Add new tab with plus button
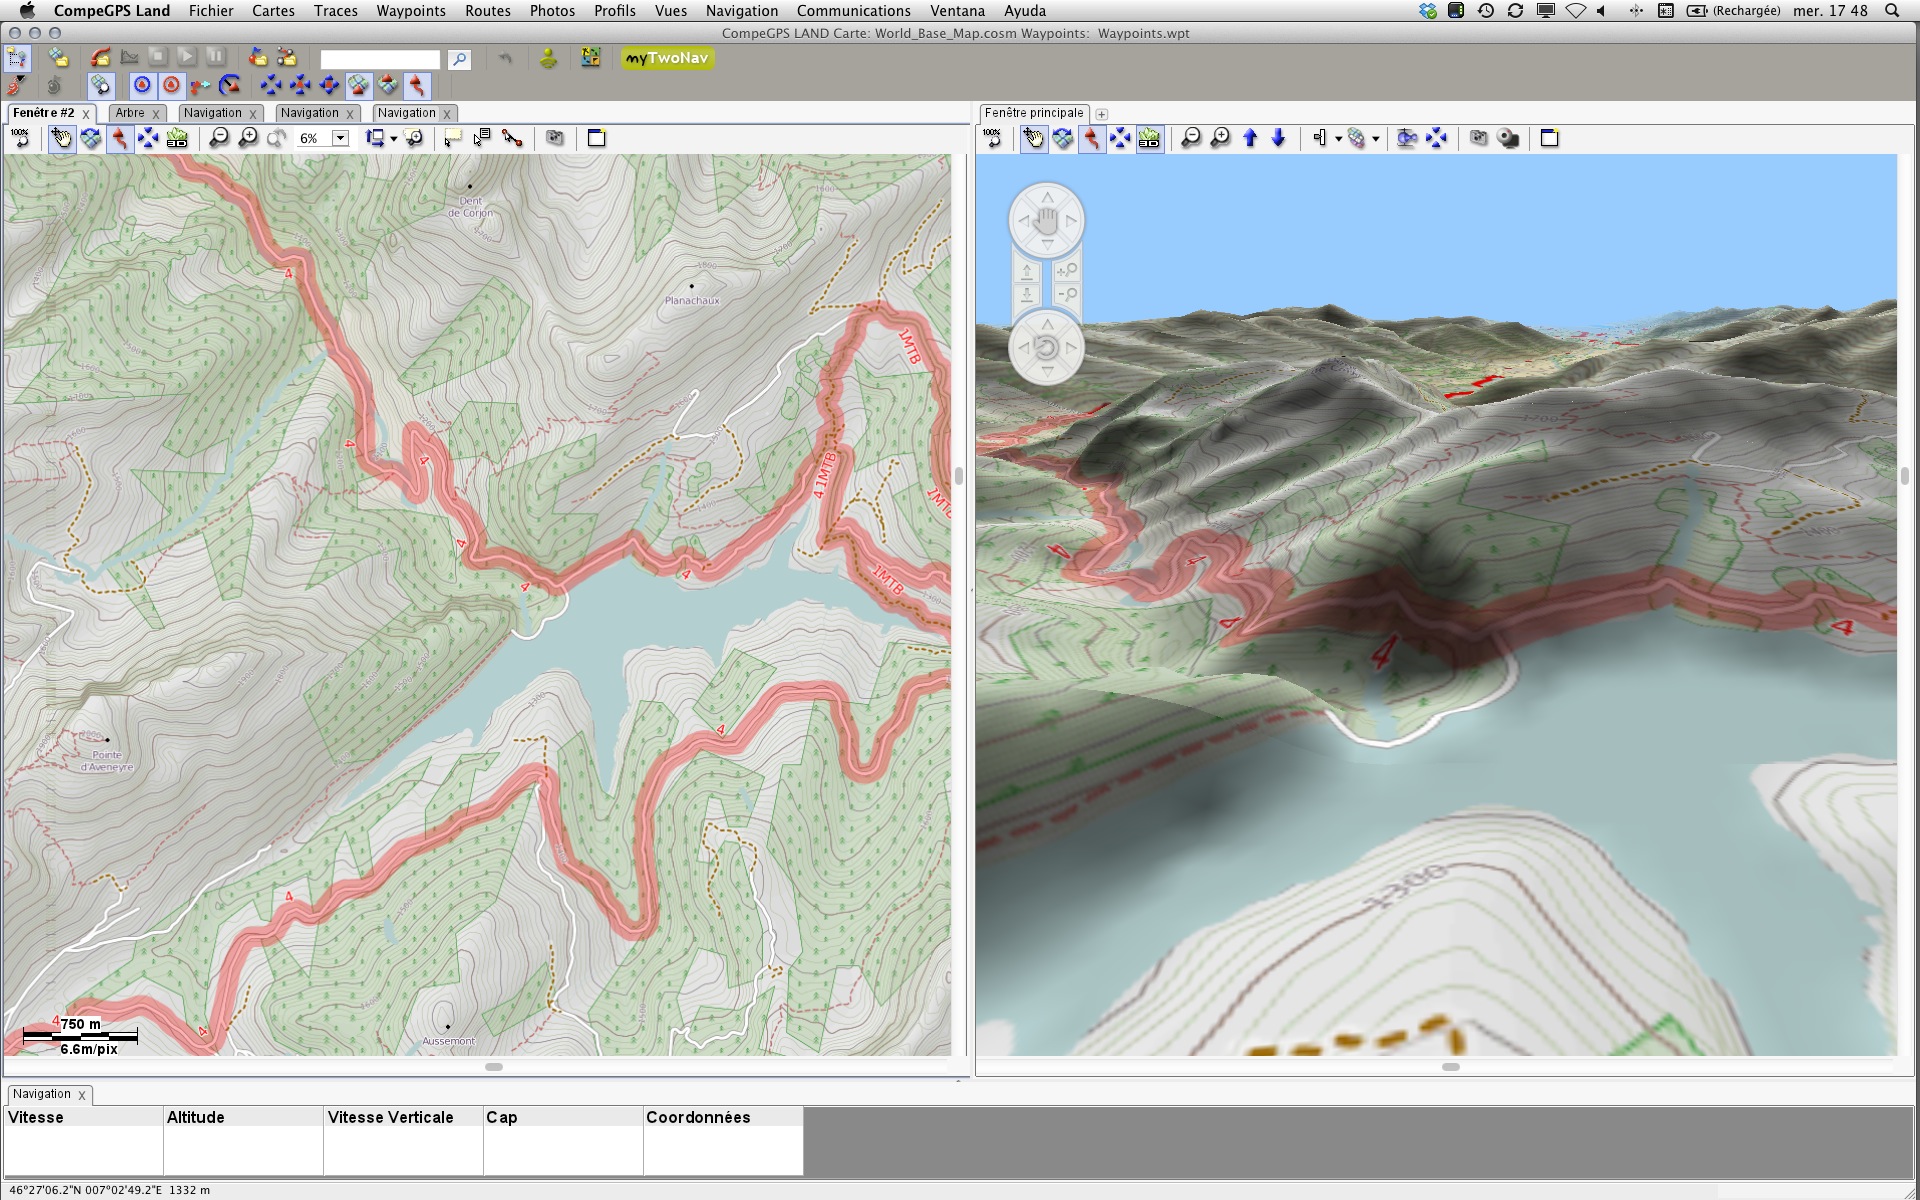The width and height of the screenshot is (1920, 1200). point(1101,114)
